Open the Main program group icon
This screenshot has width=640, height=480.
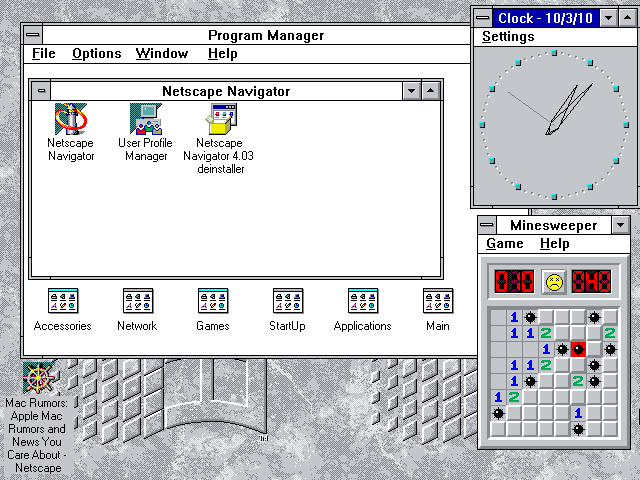tap(438, 301)
